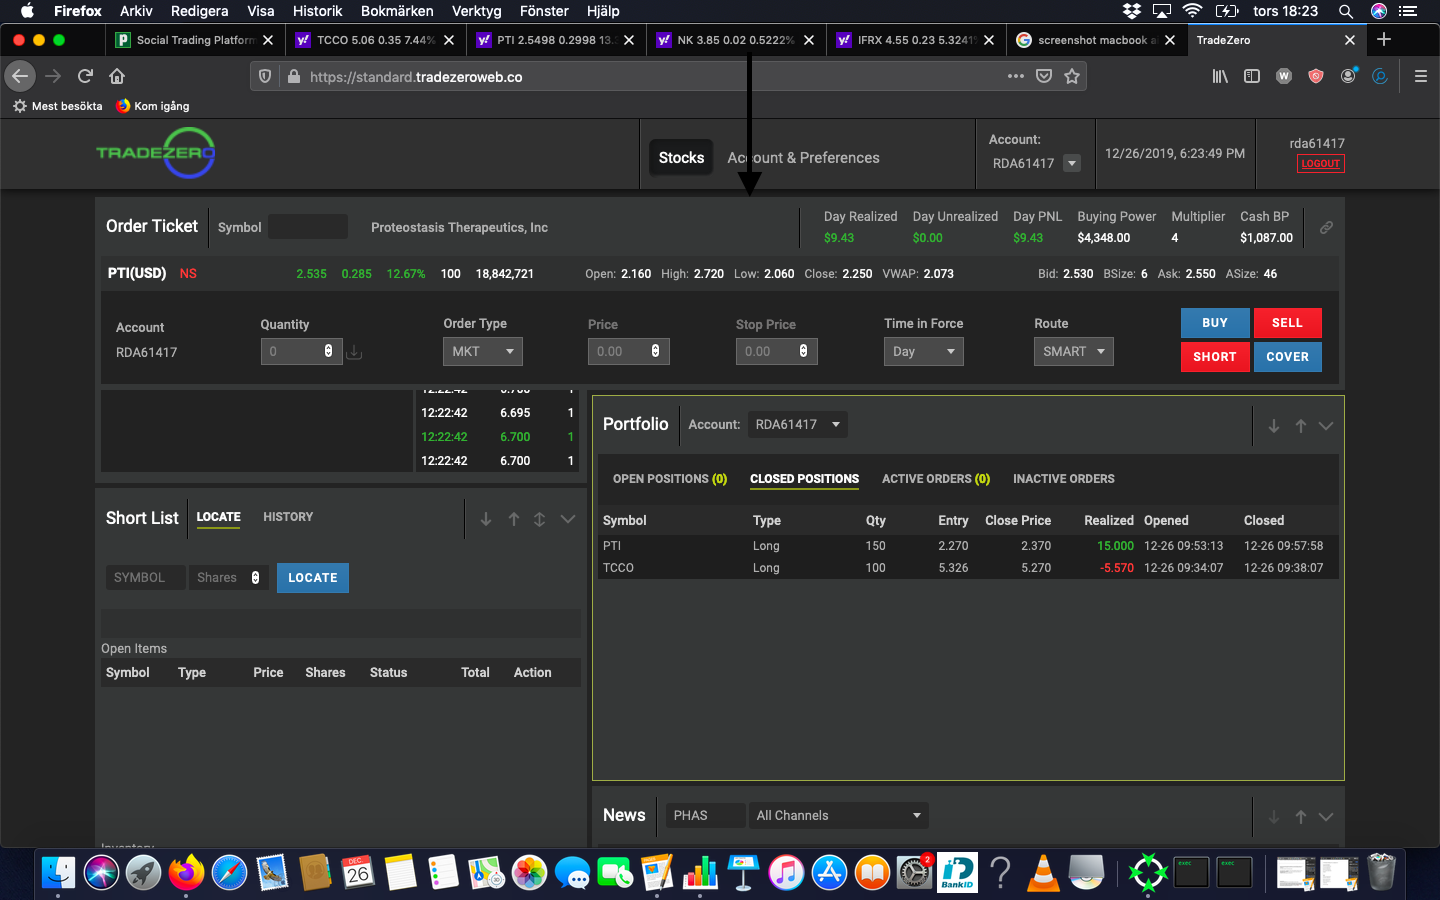Screen dimensions: 1440x900
Task: Open the Route SMART dropdown
Action: click(1073, 352)
